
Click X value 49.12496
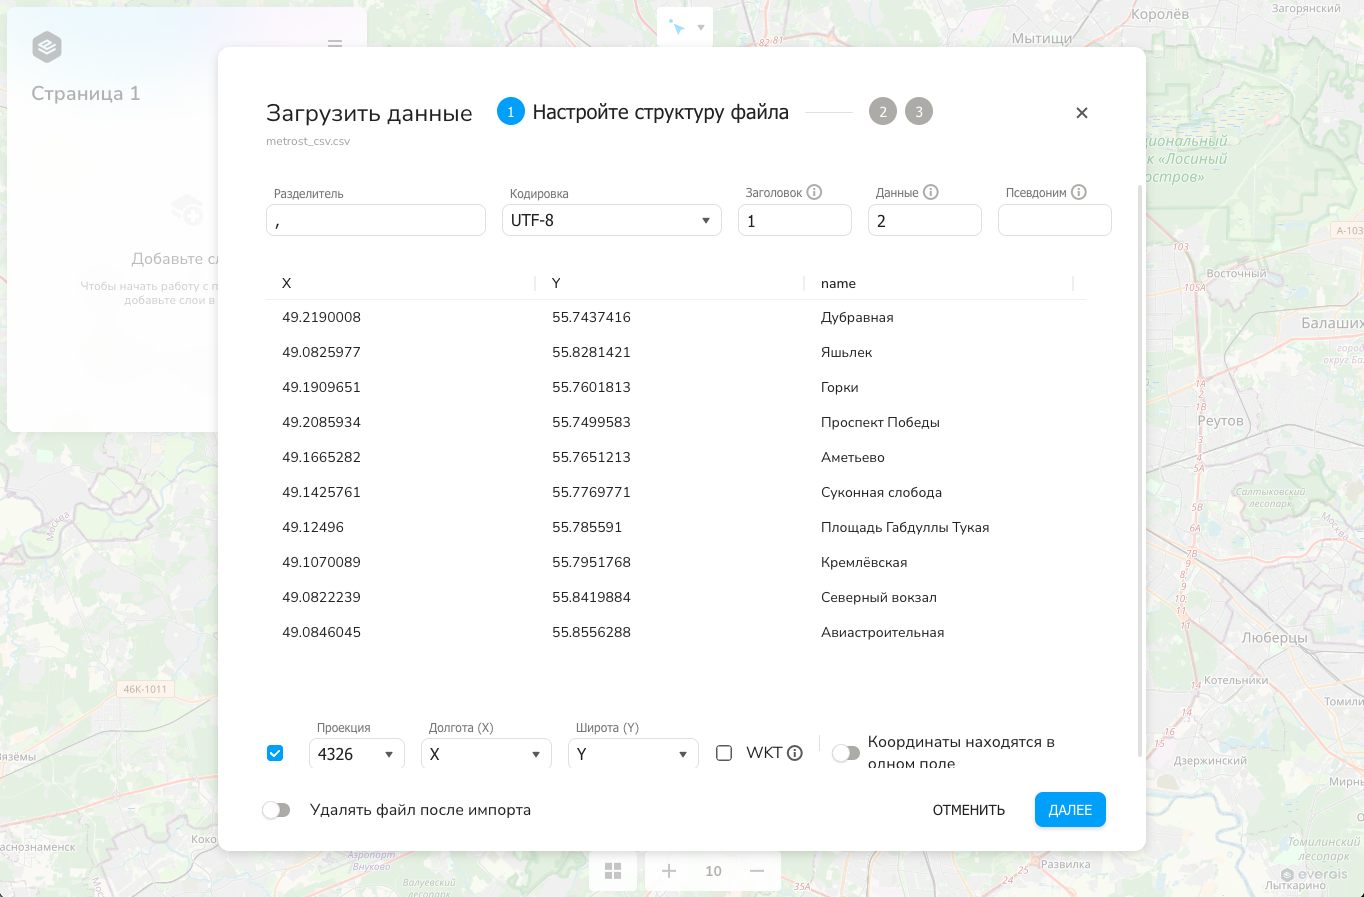(x=313, y=527)
